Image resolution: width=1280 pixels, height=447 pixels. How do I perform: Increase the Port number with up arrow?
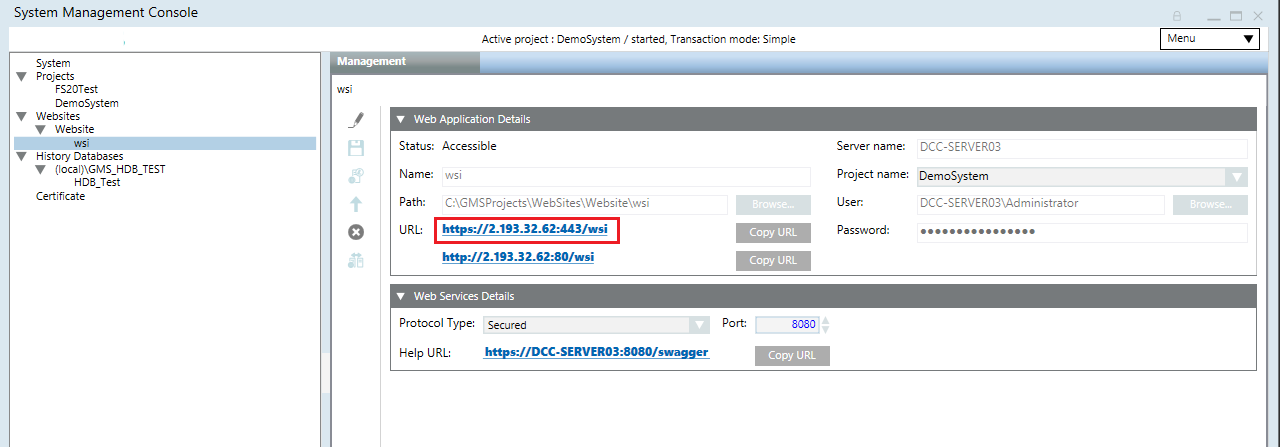[x=825, y=320]
